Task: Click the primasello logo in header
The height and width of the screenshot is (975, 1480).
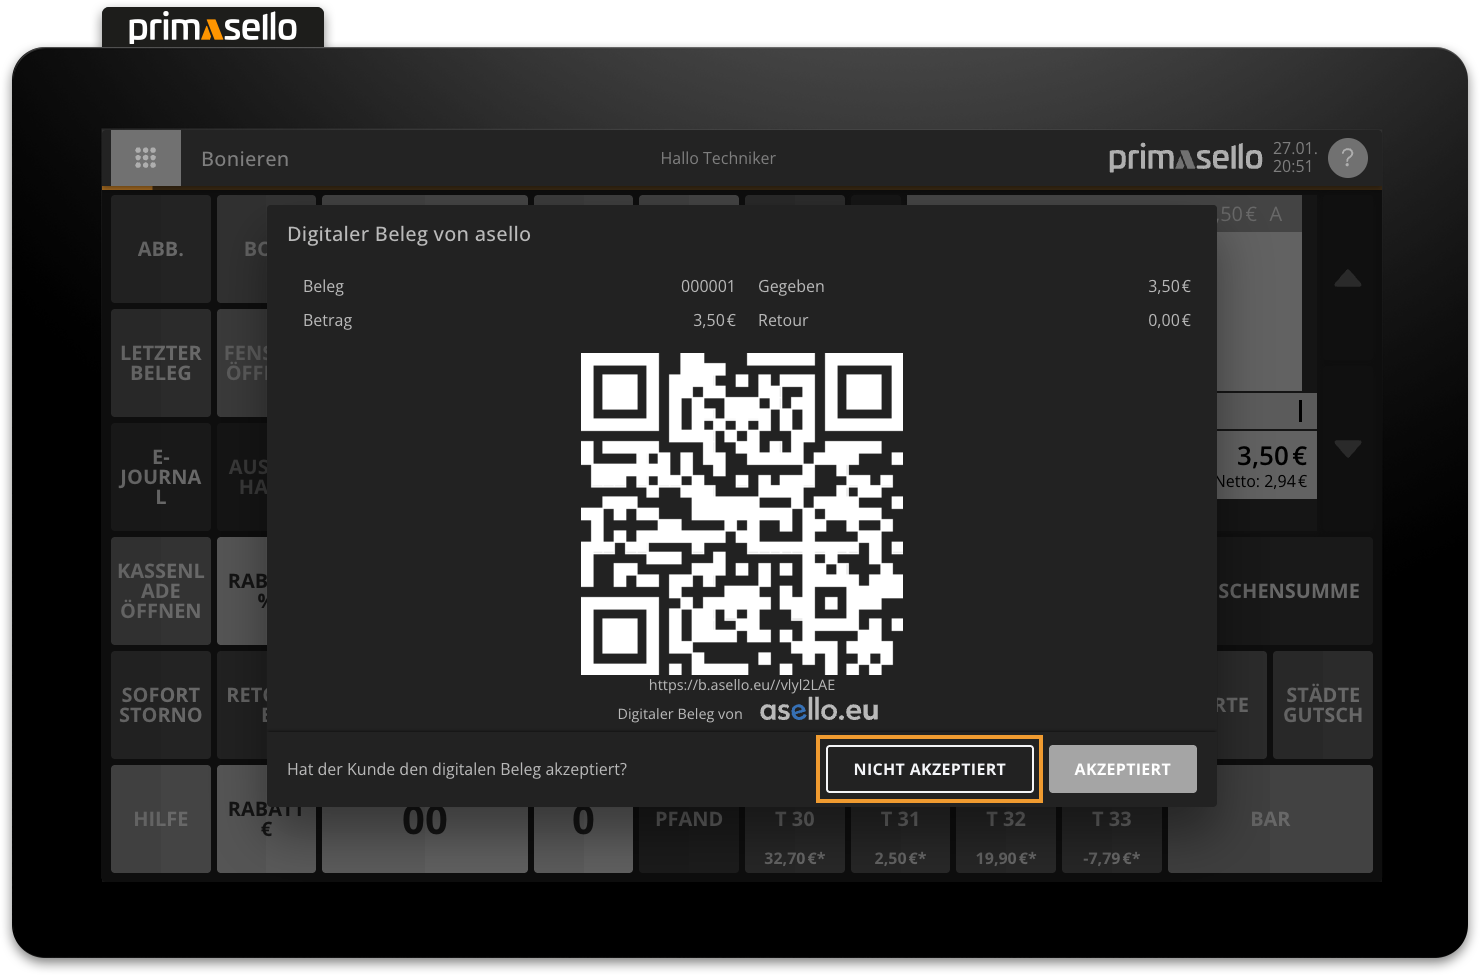Action: click(1185, 158)
